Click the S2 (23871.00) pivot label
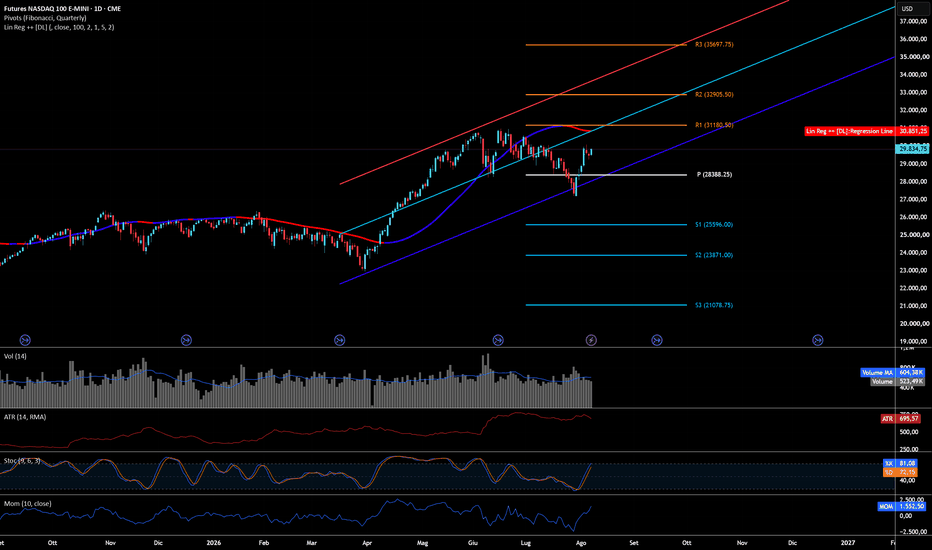Screen dimensions: 932x550 click(x=714, y=255)
